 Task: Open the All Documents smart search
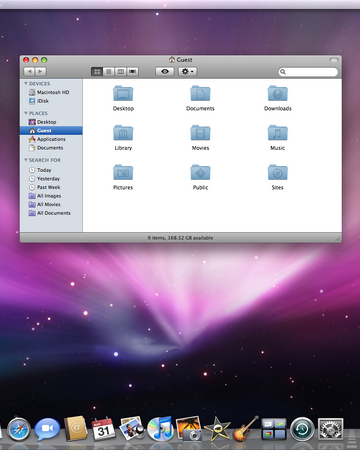51,213
